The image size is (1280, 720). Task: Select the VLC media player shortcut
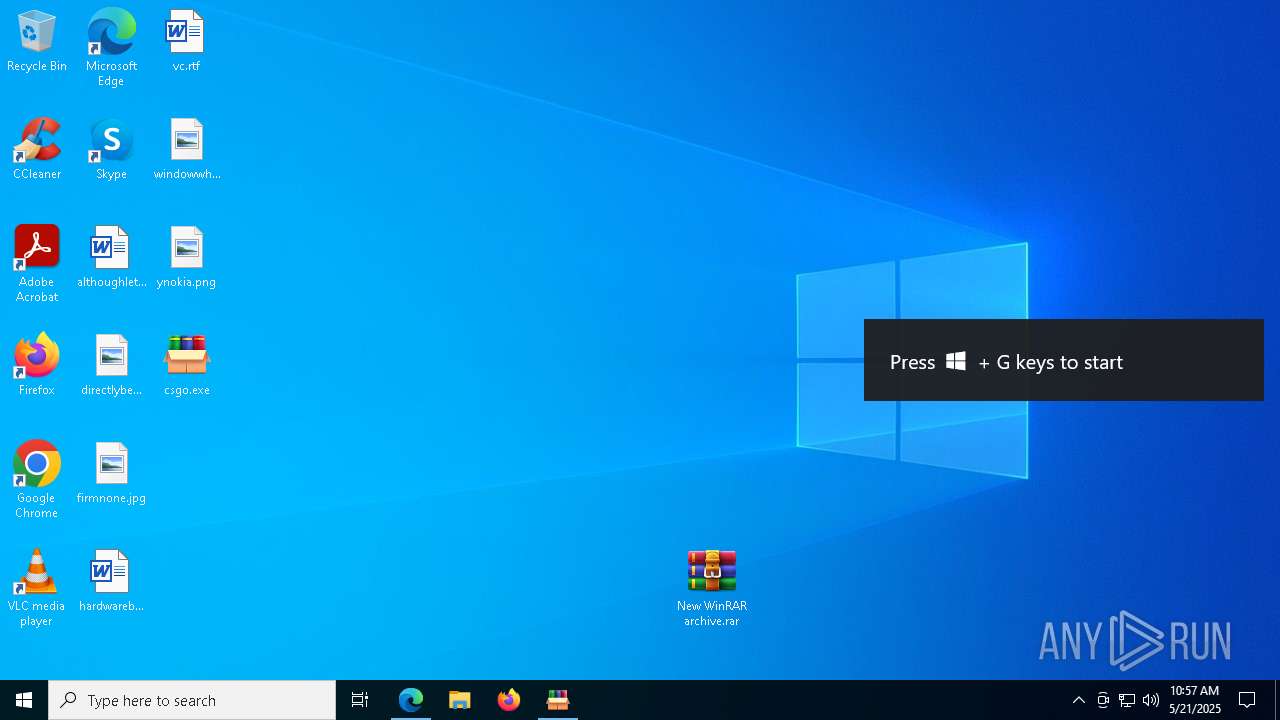(37, 588)
